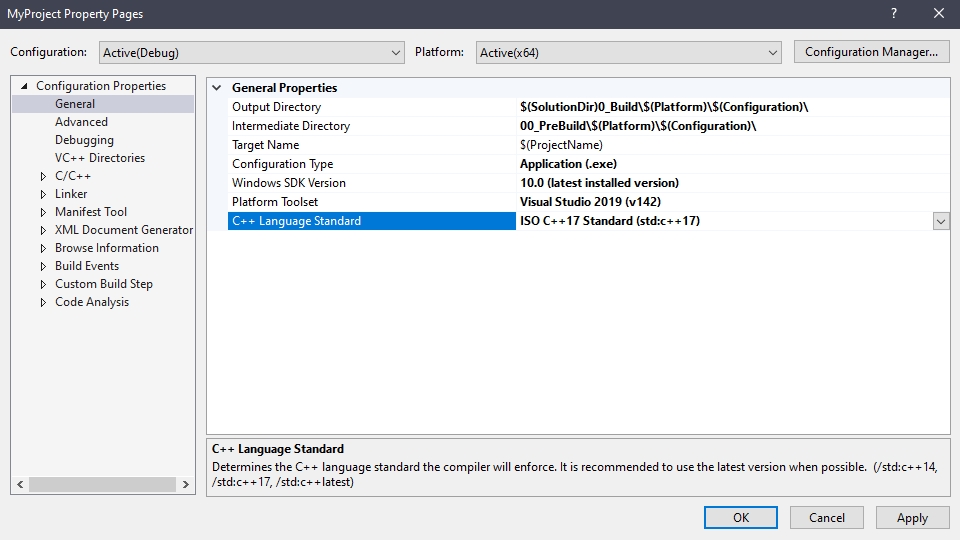Select the C++ Language Standard property

click(x=372, y=221)
